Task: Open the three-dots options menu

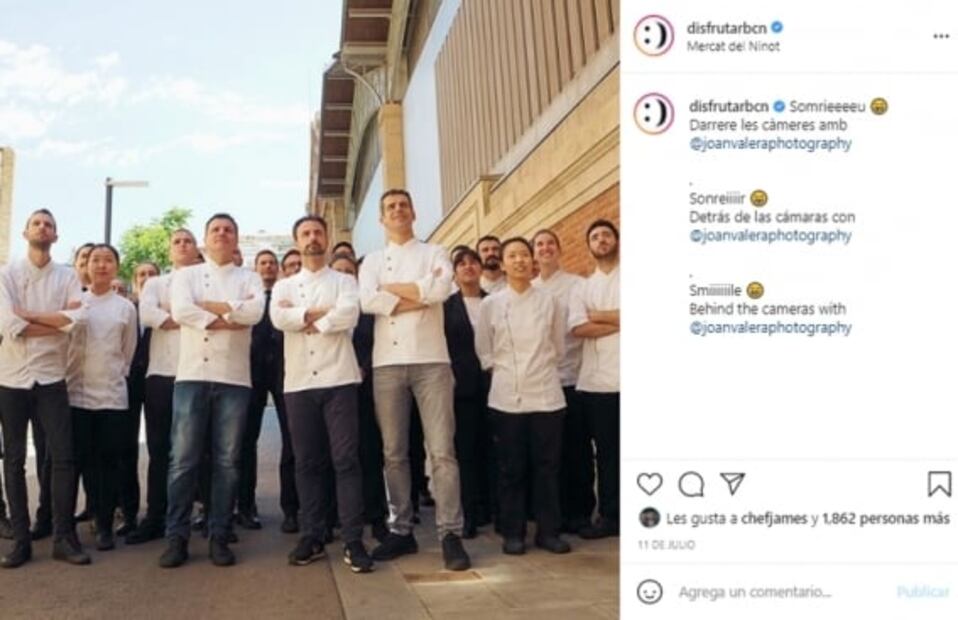Action: [x=941, y=37]
